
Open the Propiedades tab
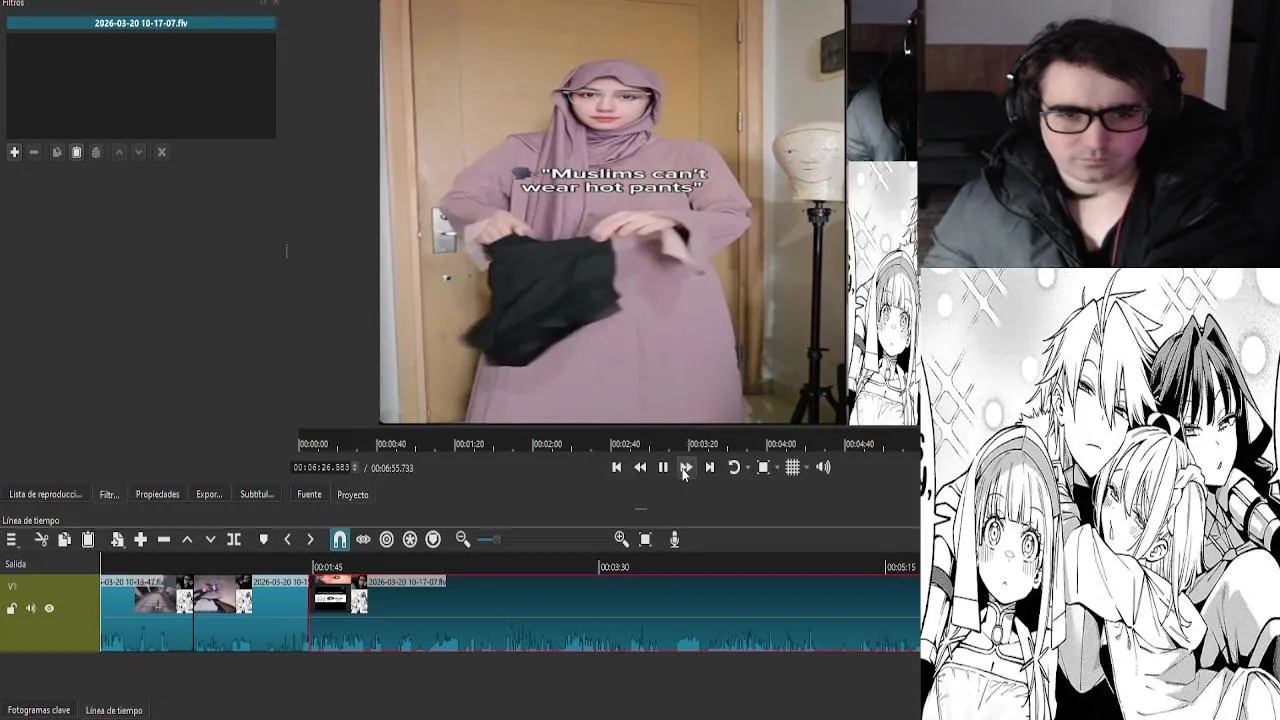pyautogui.click(x=158, y=494)
